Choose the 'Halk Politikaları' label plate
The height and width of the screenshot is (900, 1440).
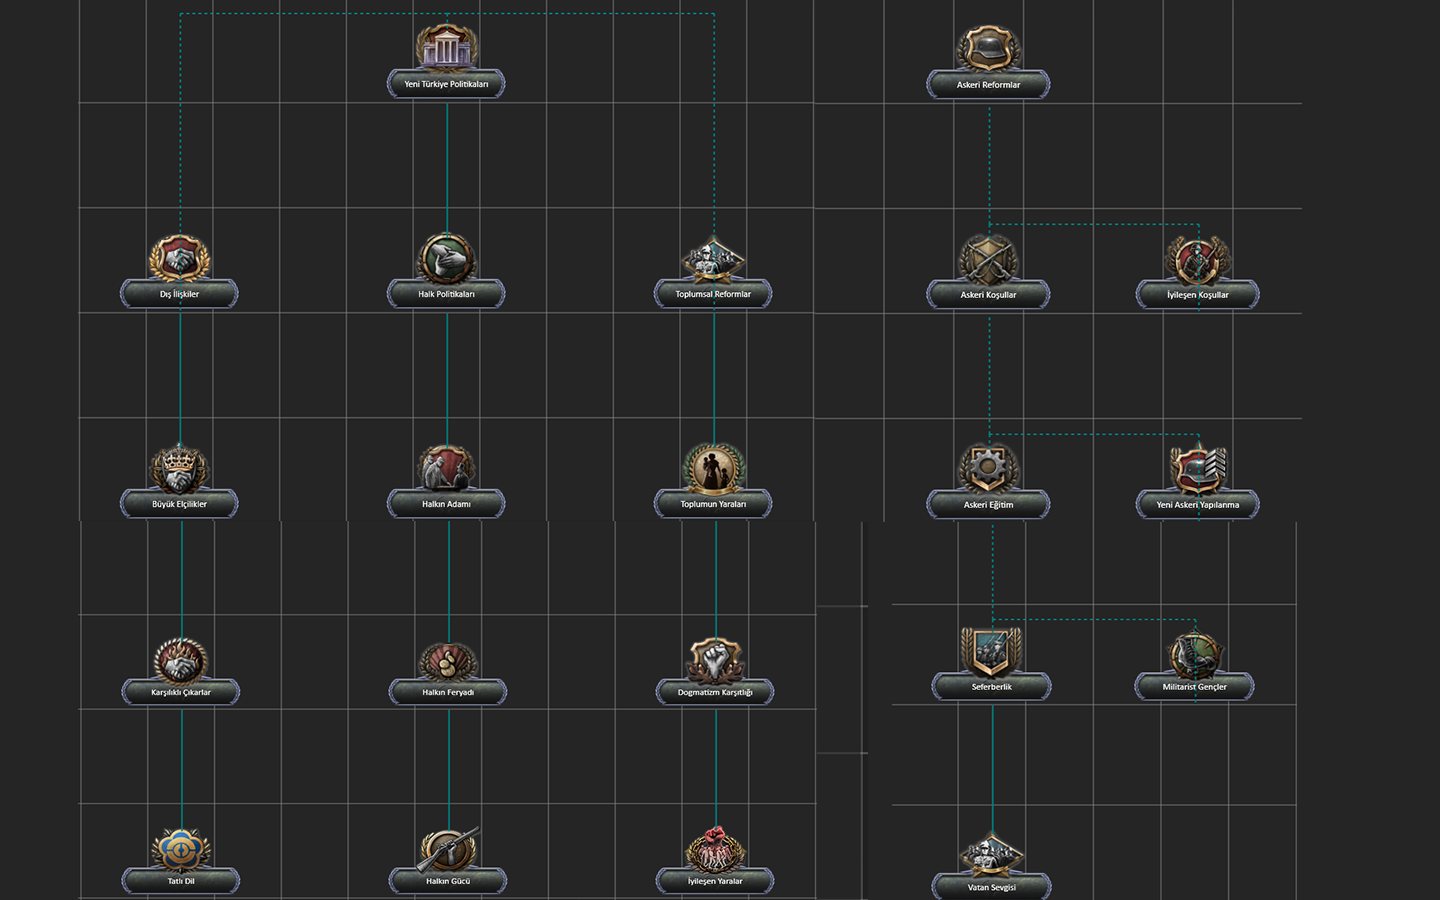pos(446,294)
